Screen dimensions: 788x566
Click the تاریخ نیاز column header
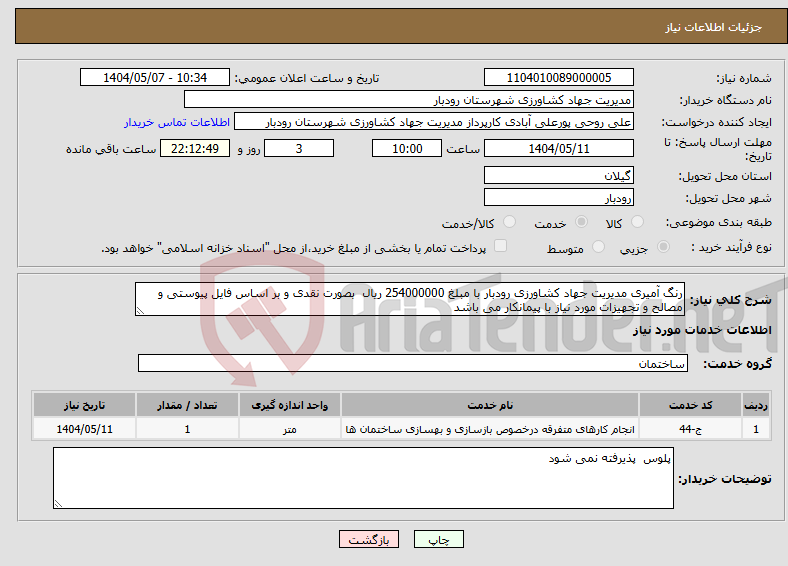point(84,405)
